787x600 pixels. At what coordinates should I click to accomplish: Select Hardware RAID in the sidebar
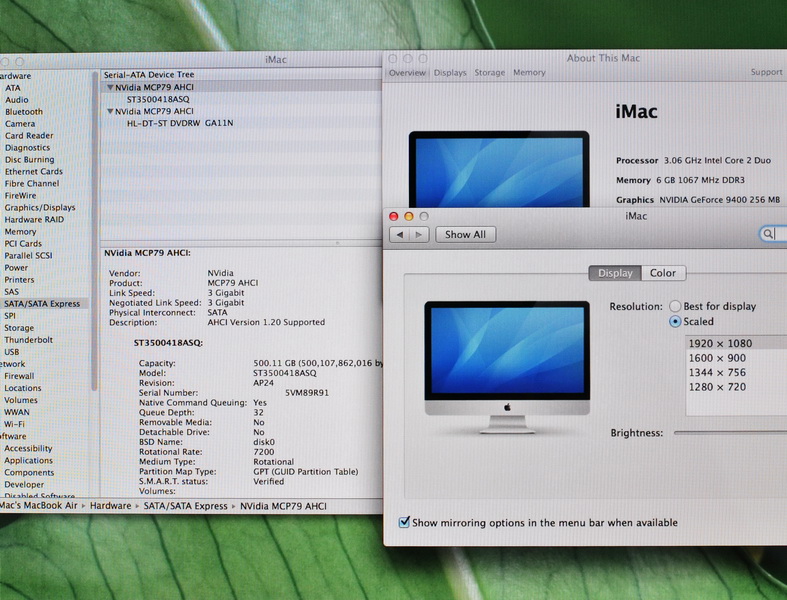coord(34,219)
